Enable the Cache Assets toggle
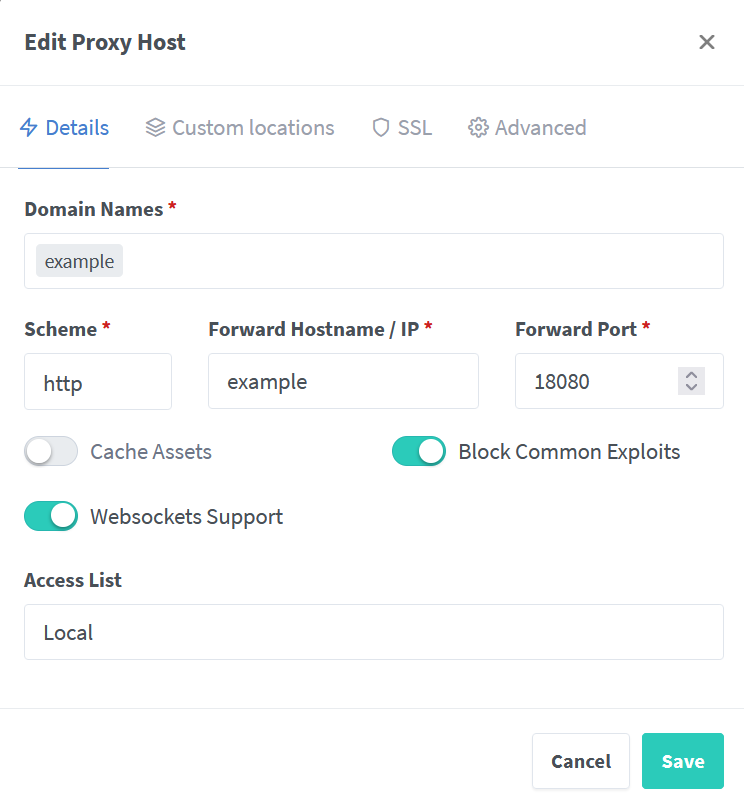The width and height of the screenshot is (744, 810). 51,451
